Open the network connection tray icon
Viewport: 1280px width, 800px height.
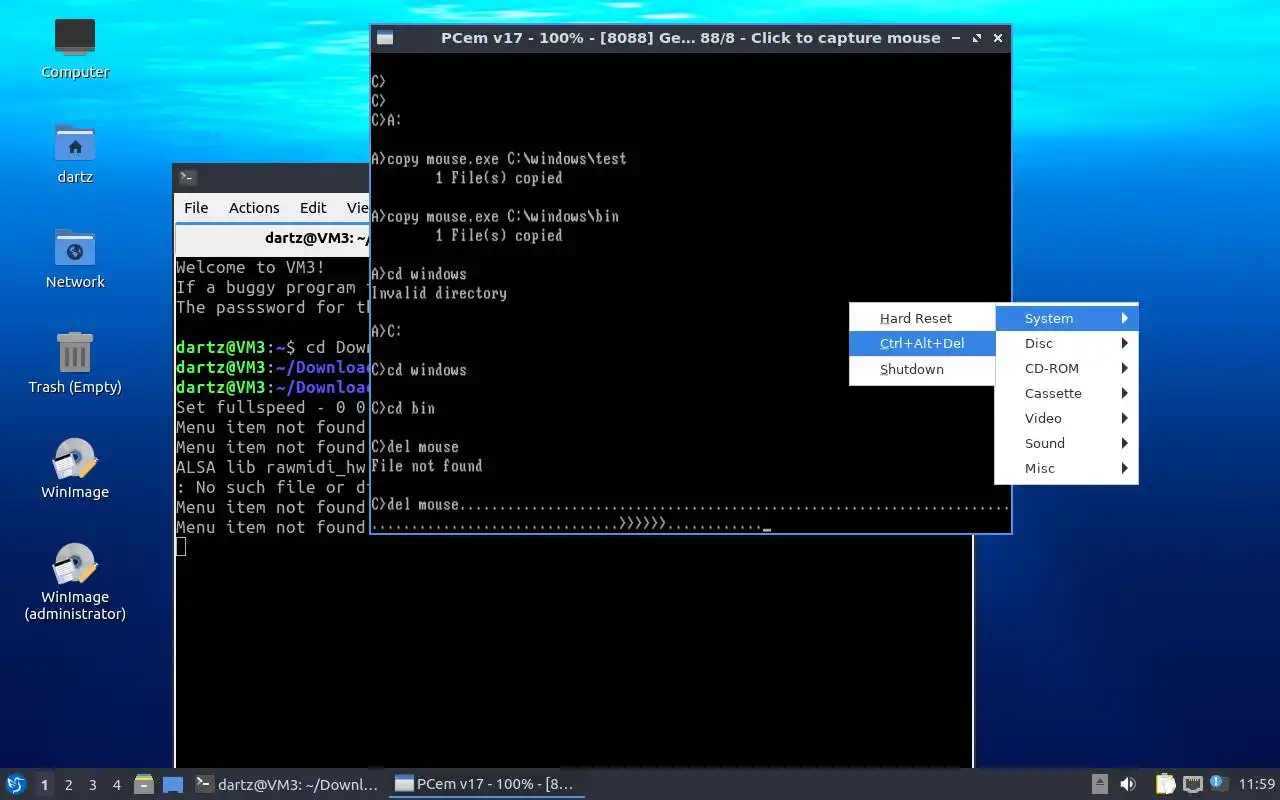click(x=1192, y=784)
